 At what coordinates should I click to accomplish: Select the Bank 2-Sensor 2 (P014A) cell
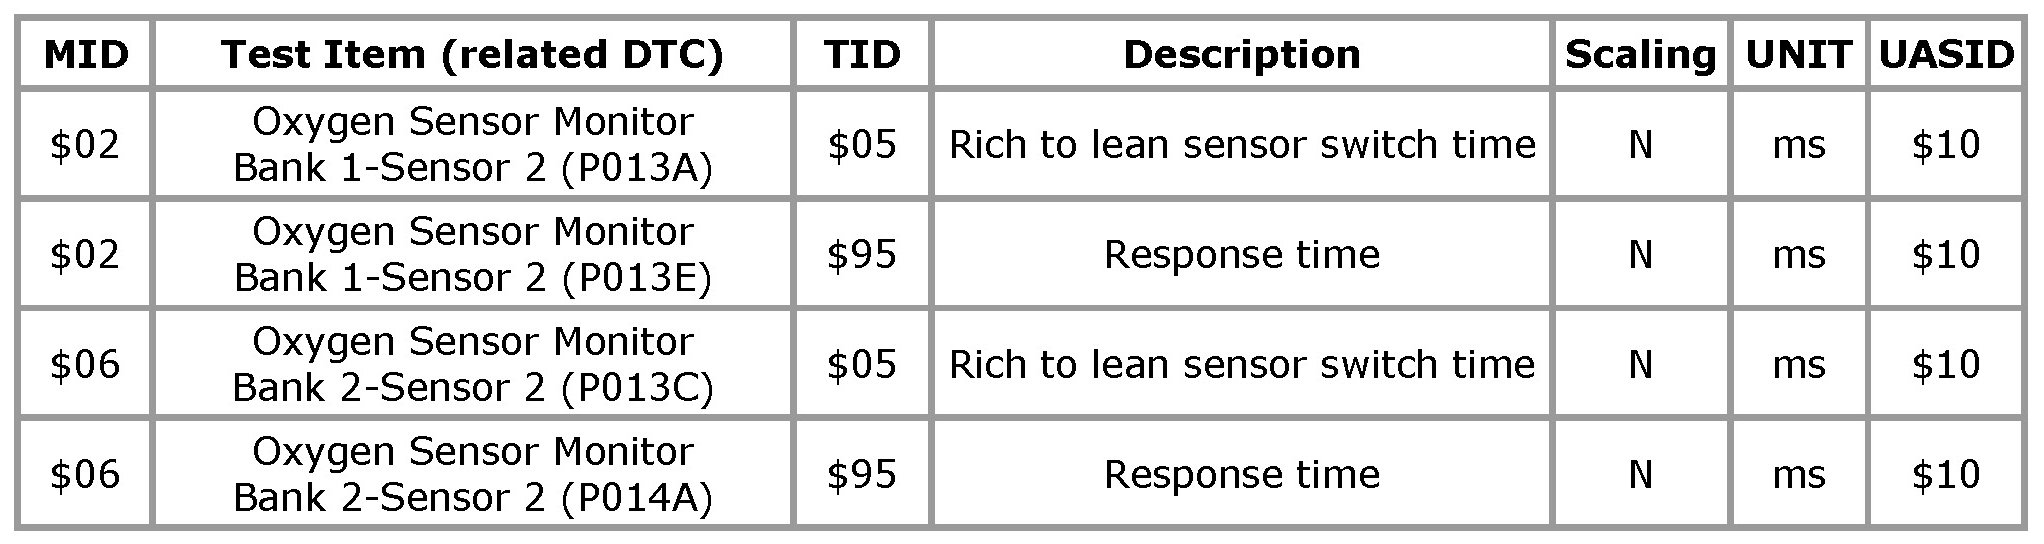[472, 475]
